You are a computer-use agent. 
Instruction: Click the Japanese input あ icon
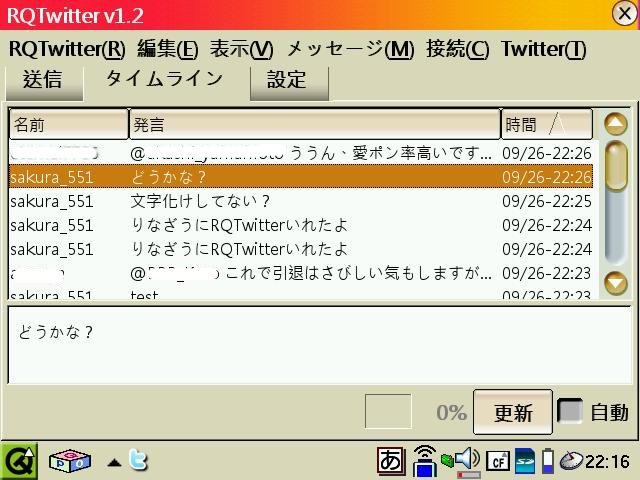[x=391, y=460]
